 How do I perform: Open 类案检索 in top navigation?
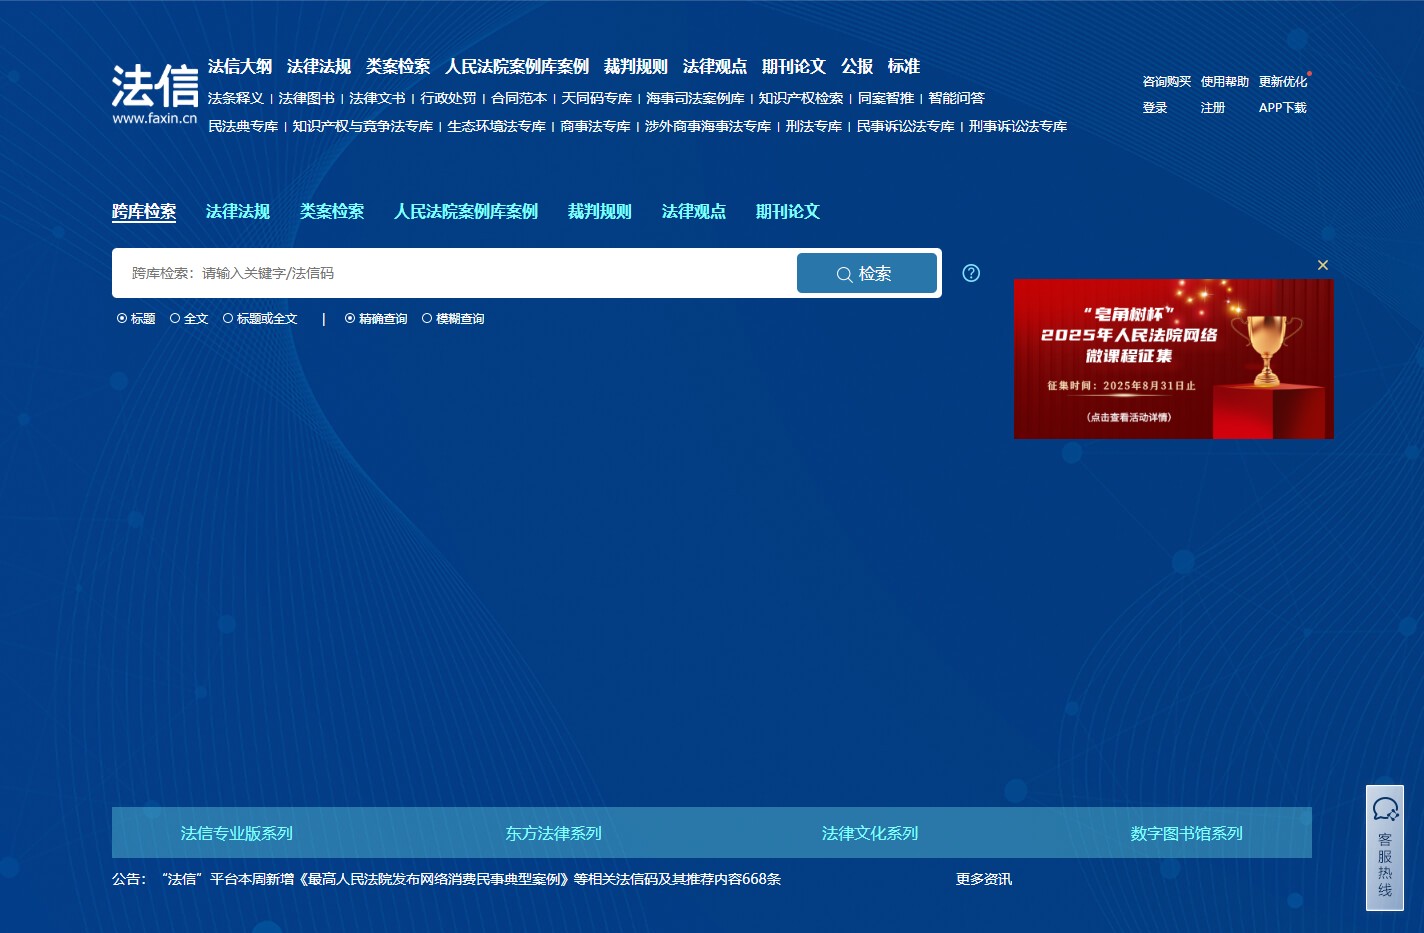[x=398, y=66]
